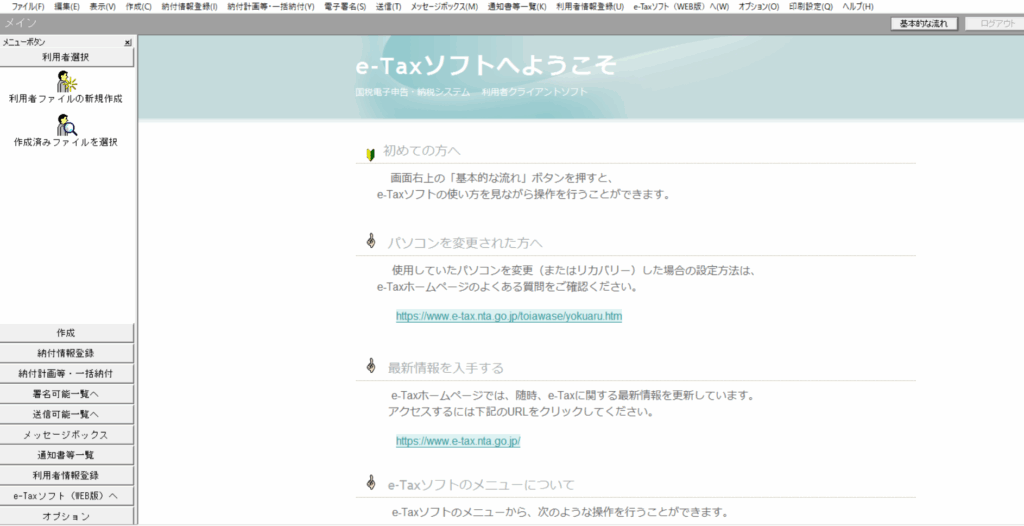Open the 利用者情報登録(U) menu
Screen dimensions: 1024x526
pos(590,7)
